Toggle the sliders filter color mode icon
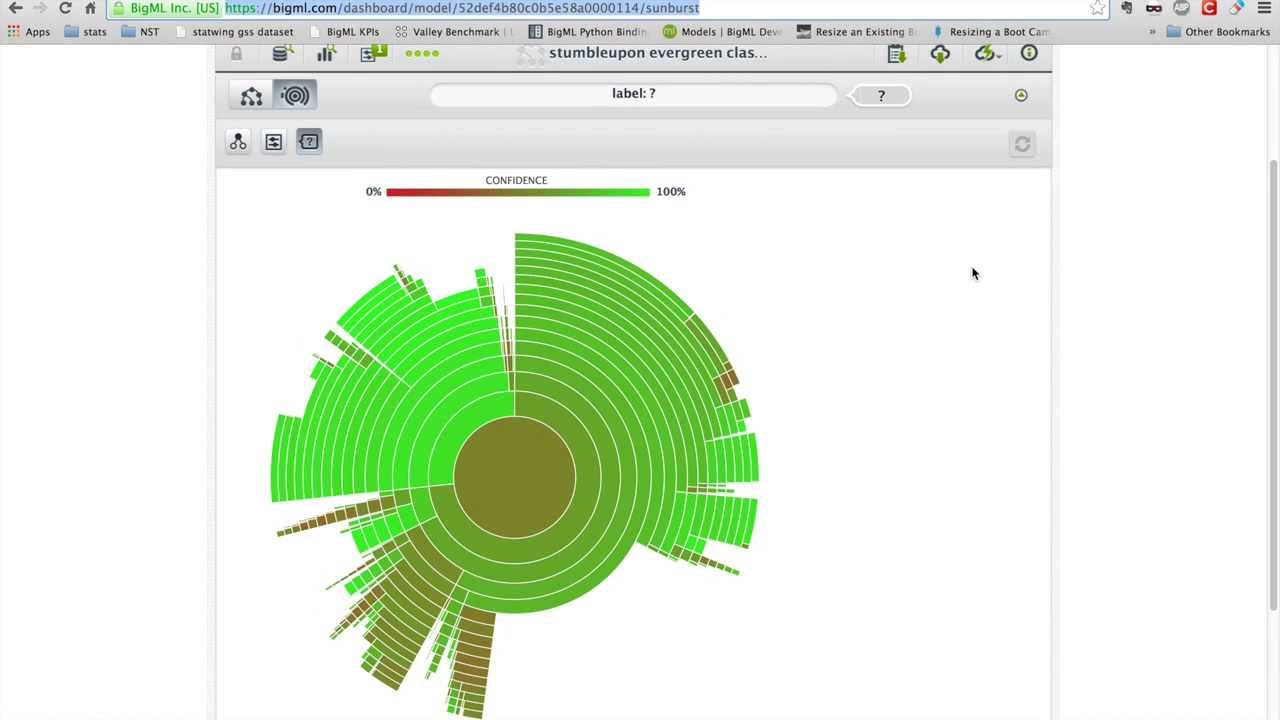The image size is (1280, 720). [273, 142]
